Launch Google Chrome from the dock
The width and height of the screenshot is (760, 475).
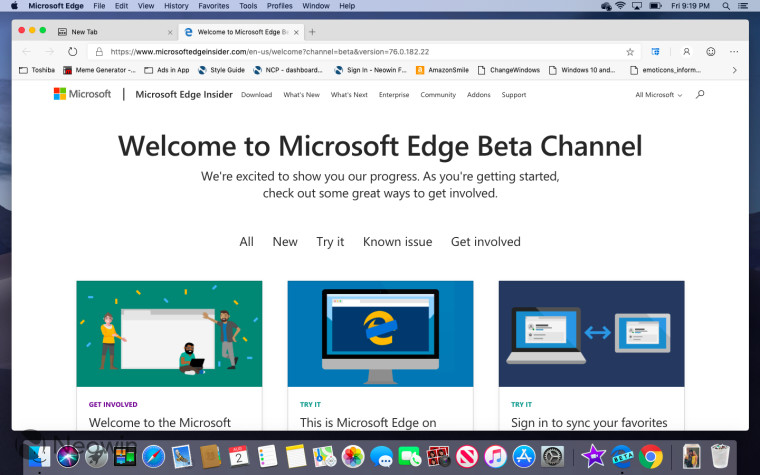click(x=650, y=456)
